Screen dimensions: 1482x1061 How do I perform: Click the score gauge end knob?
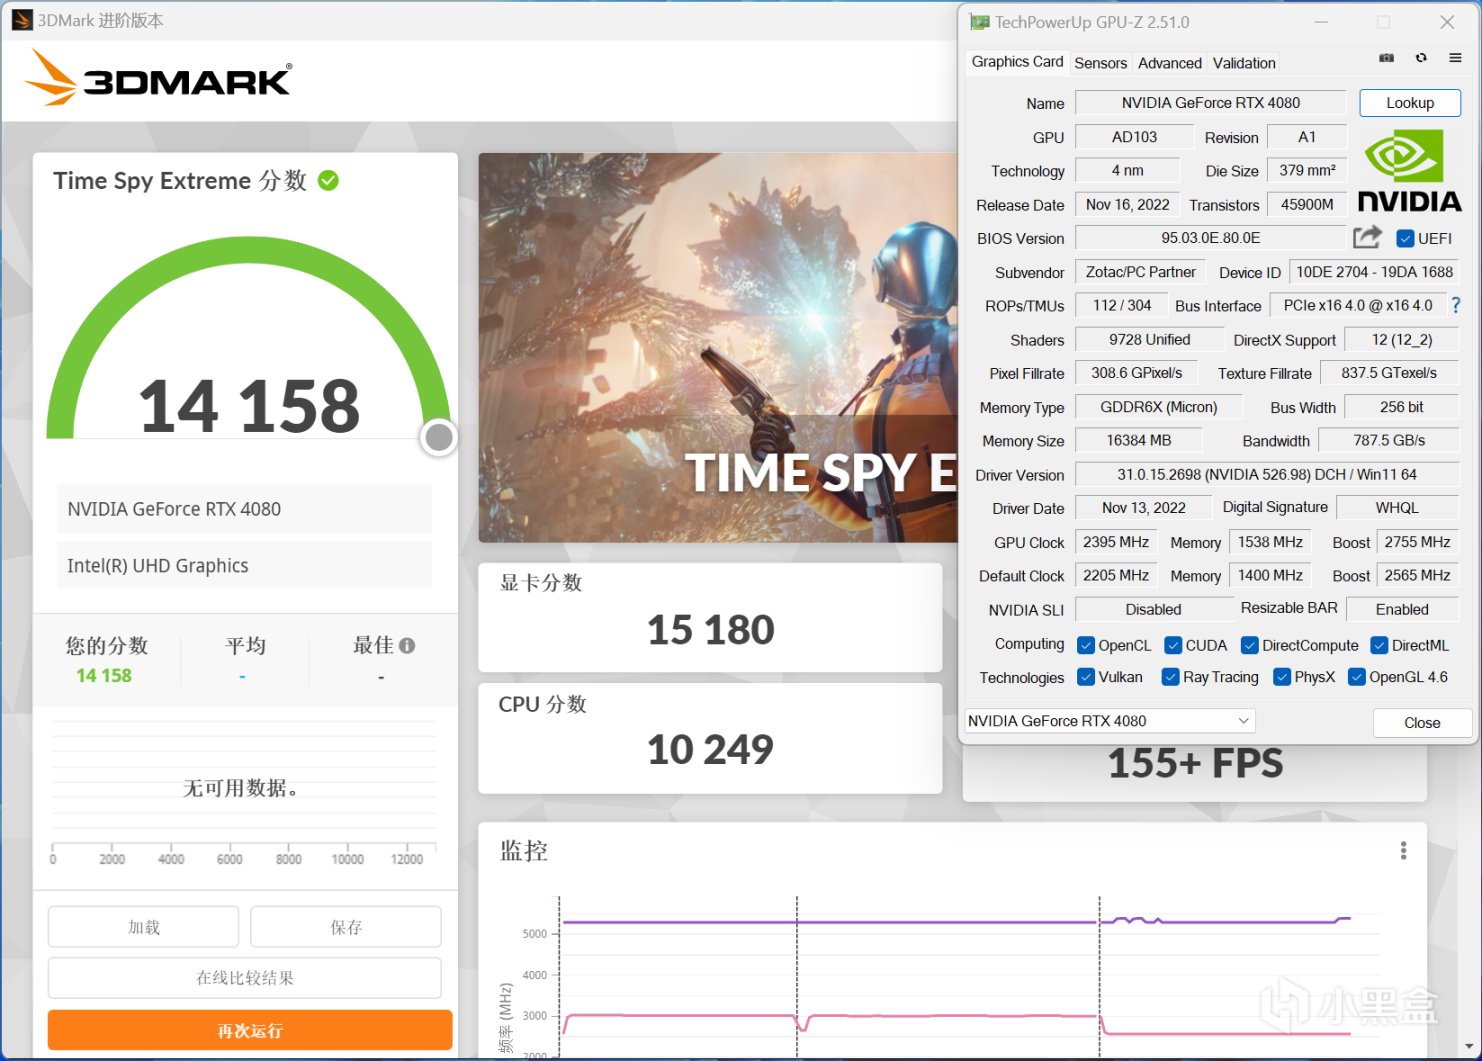439,437
